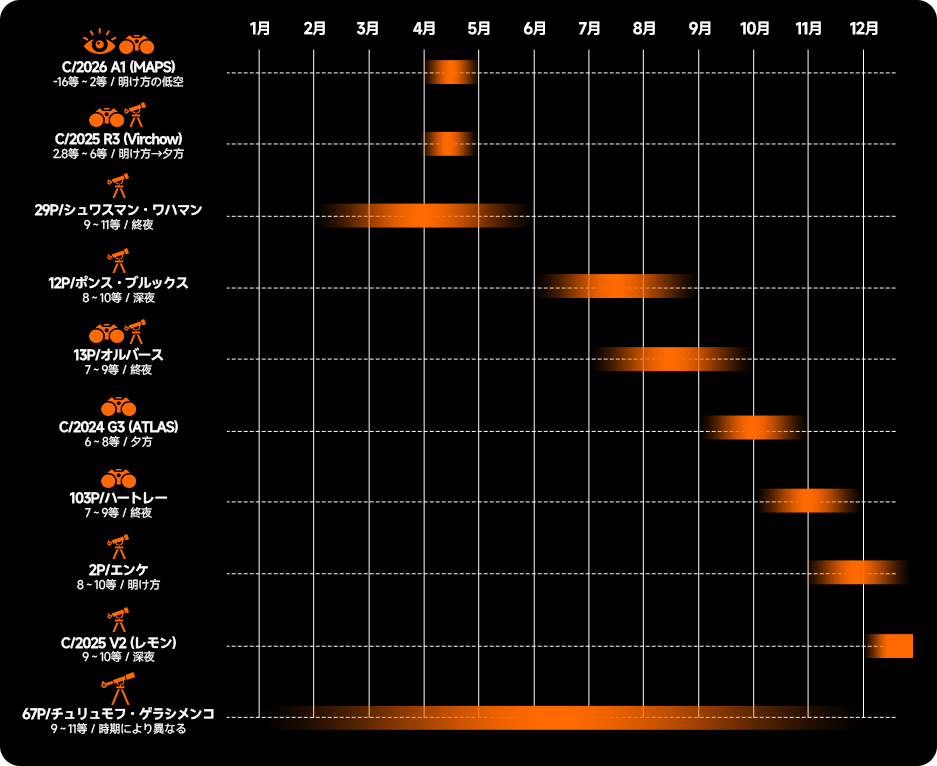The width and height of the screenshot is (937, 766).
Task: Click the long orange bar for 67P comet
Action: point(560,717)
